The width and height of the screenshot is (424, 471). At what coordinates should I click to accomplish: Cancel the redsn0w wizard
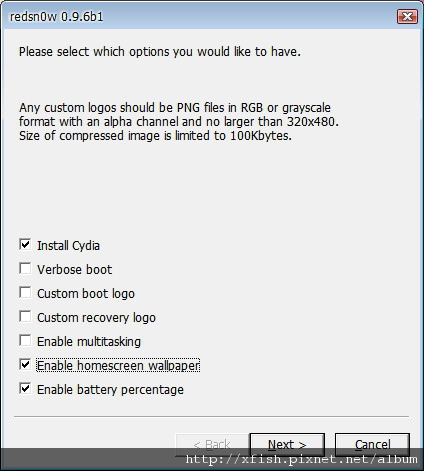372,444
